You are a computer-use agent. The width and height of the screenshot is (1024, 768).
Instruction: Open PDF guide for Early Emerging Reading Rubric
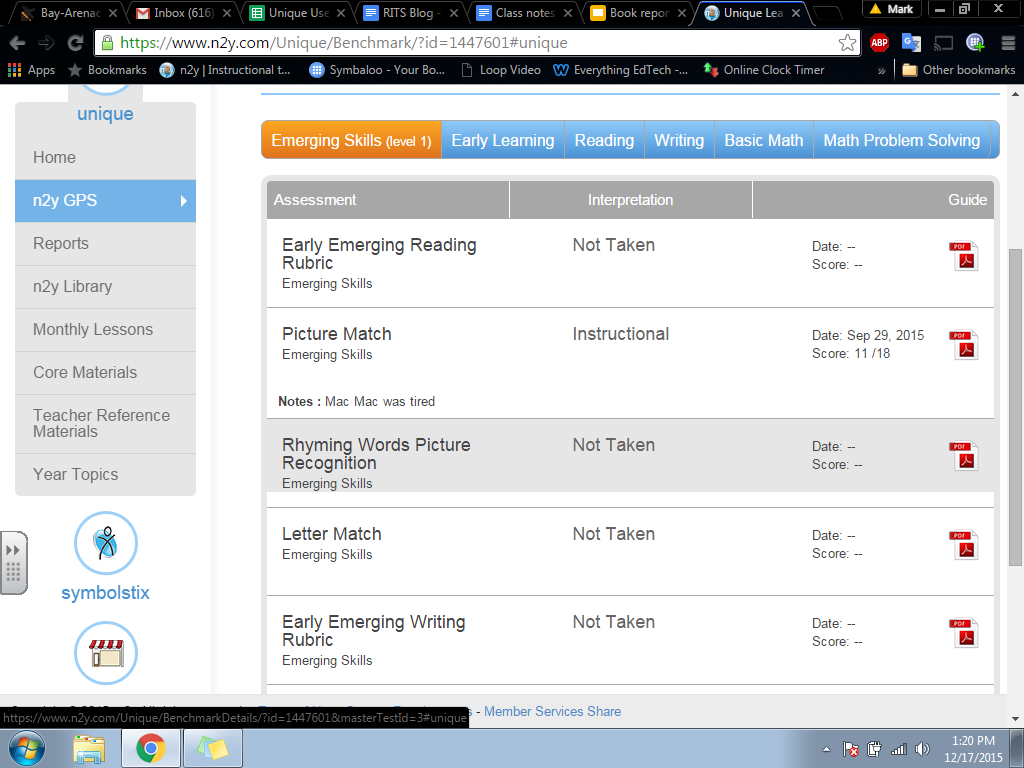point(963,255)
